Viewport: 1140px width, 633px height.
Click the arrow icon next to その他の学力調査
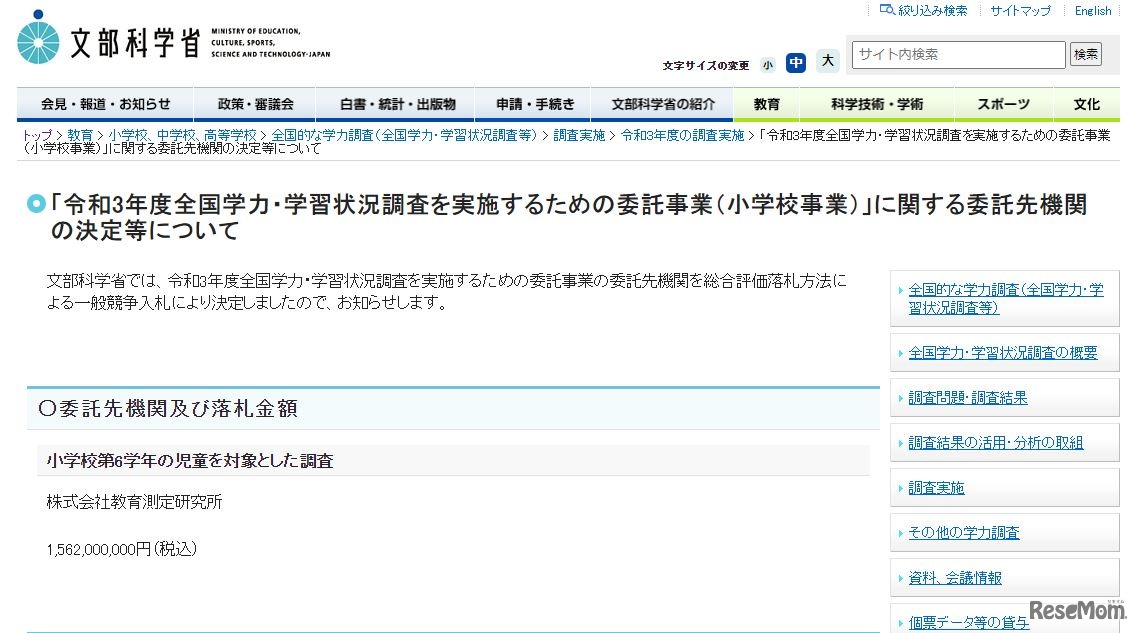point(902,532)
